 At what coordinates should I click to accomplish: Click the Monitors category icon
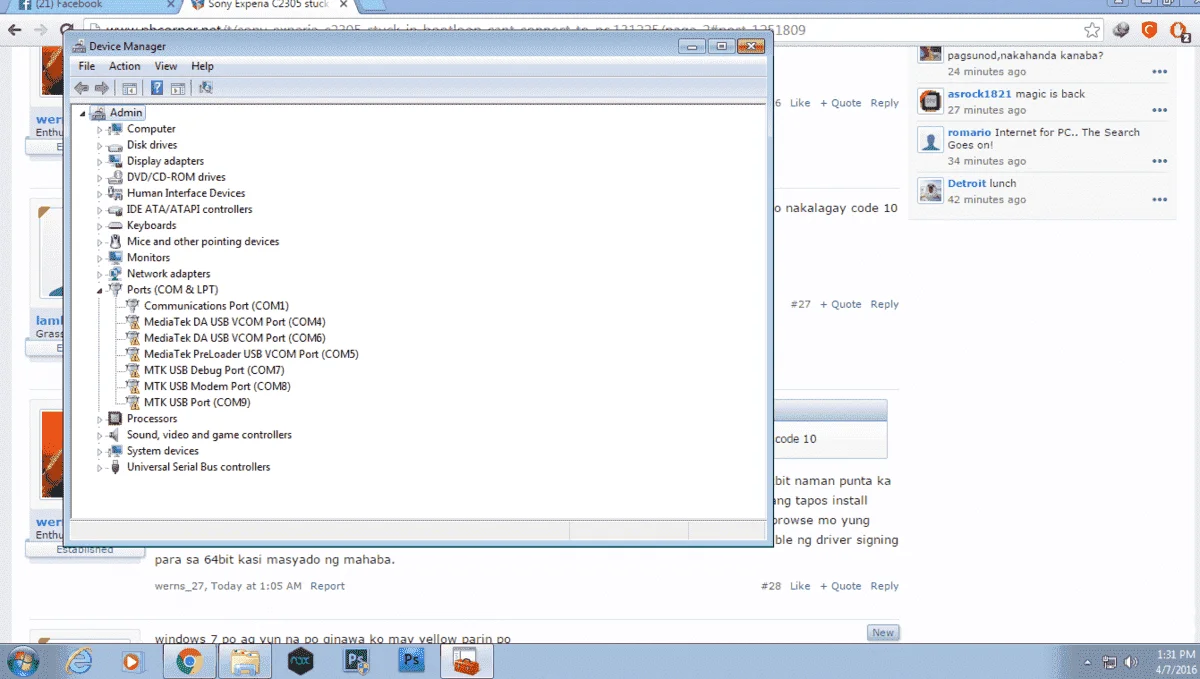(x=115, y=257)
